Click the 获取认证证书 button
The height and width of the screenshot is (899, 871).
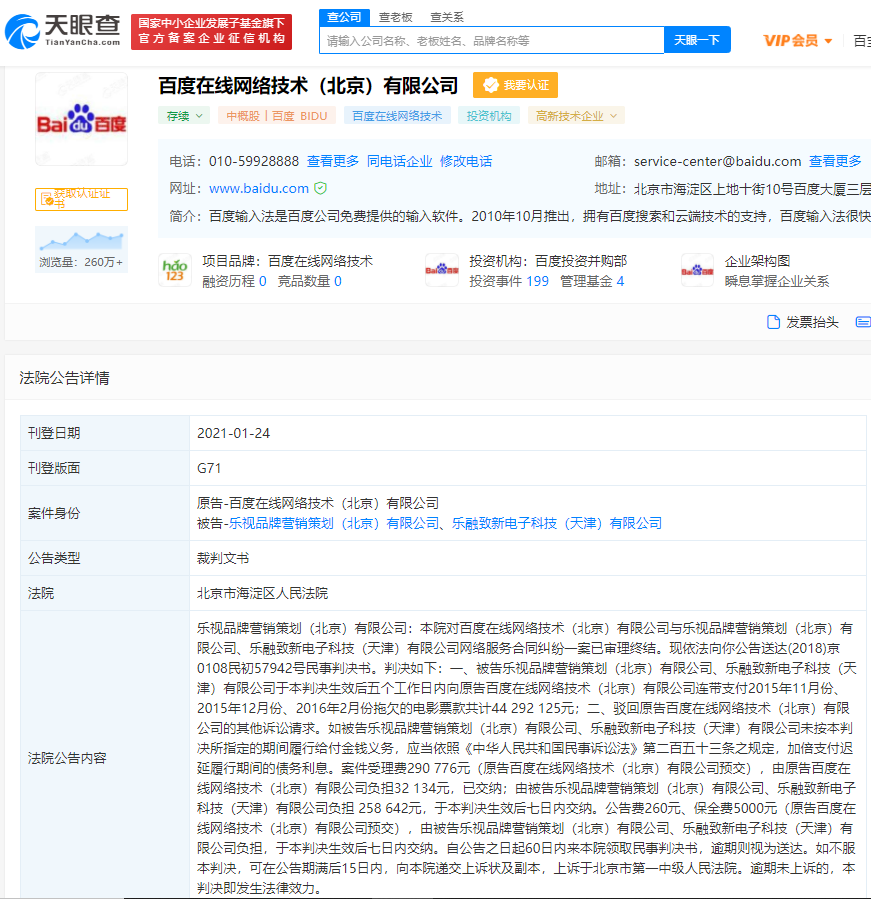[81, 200]
